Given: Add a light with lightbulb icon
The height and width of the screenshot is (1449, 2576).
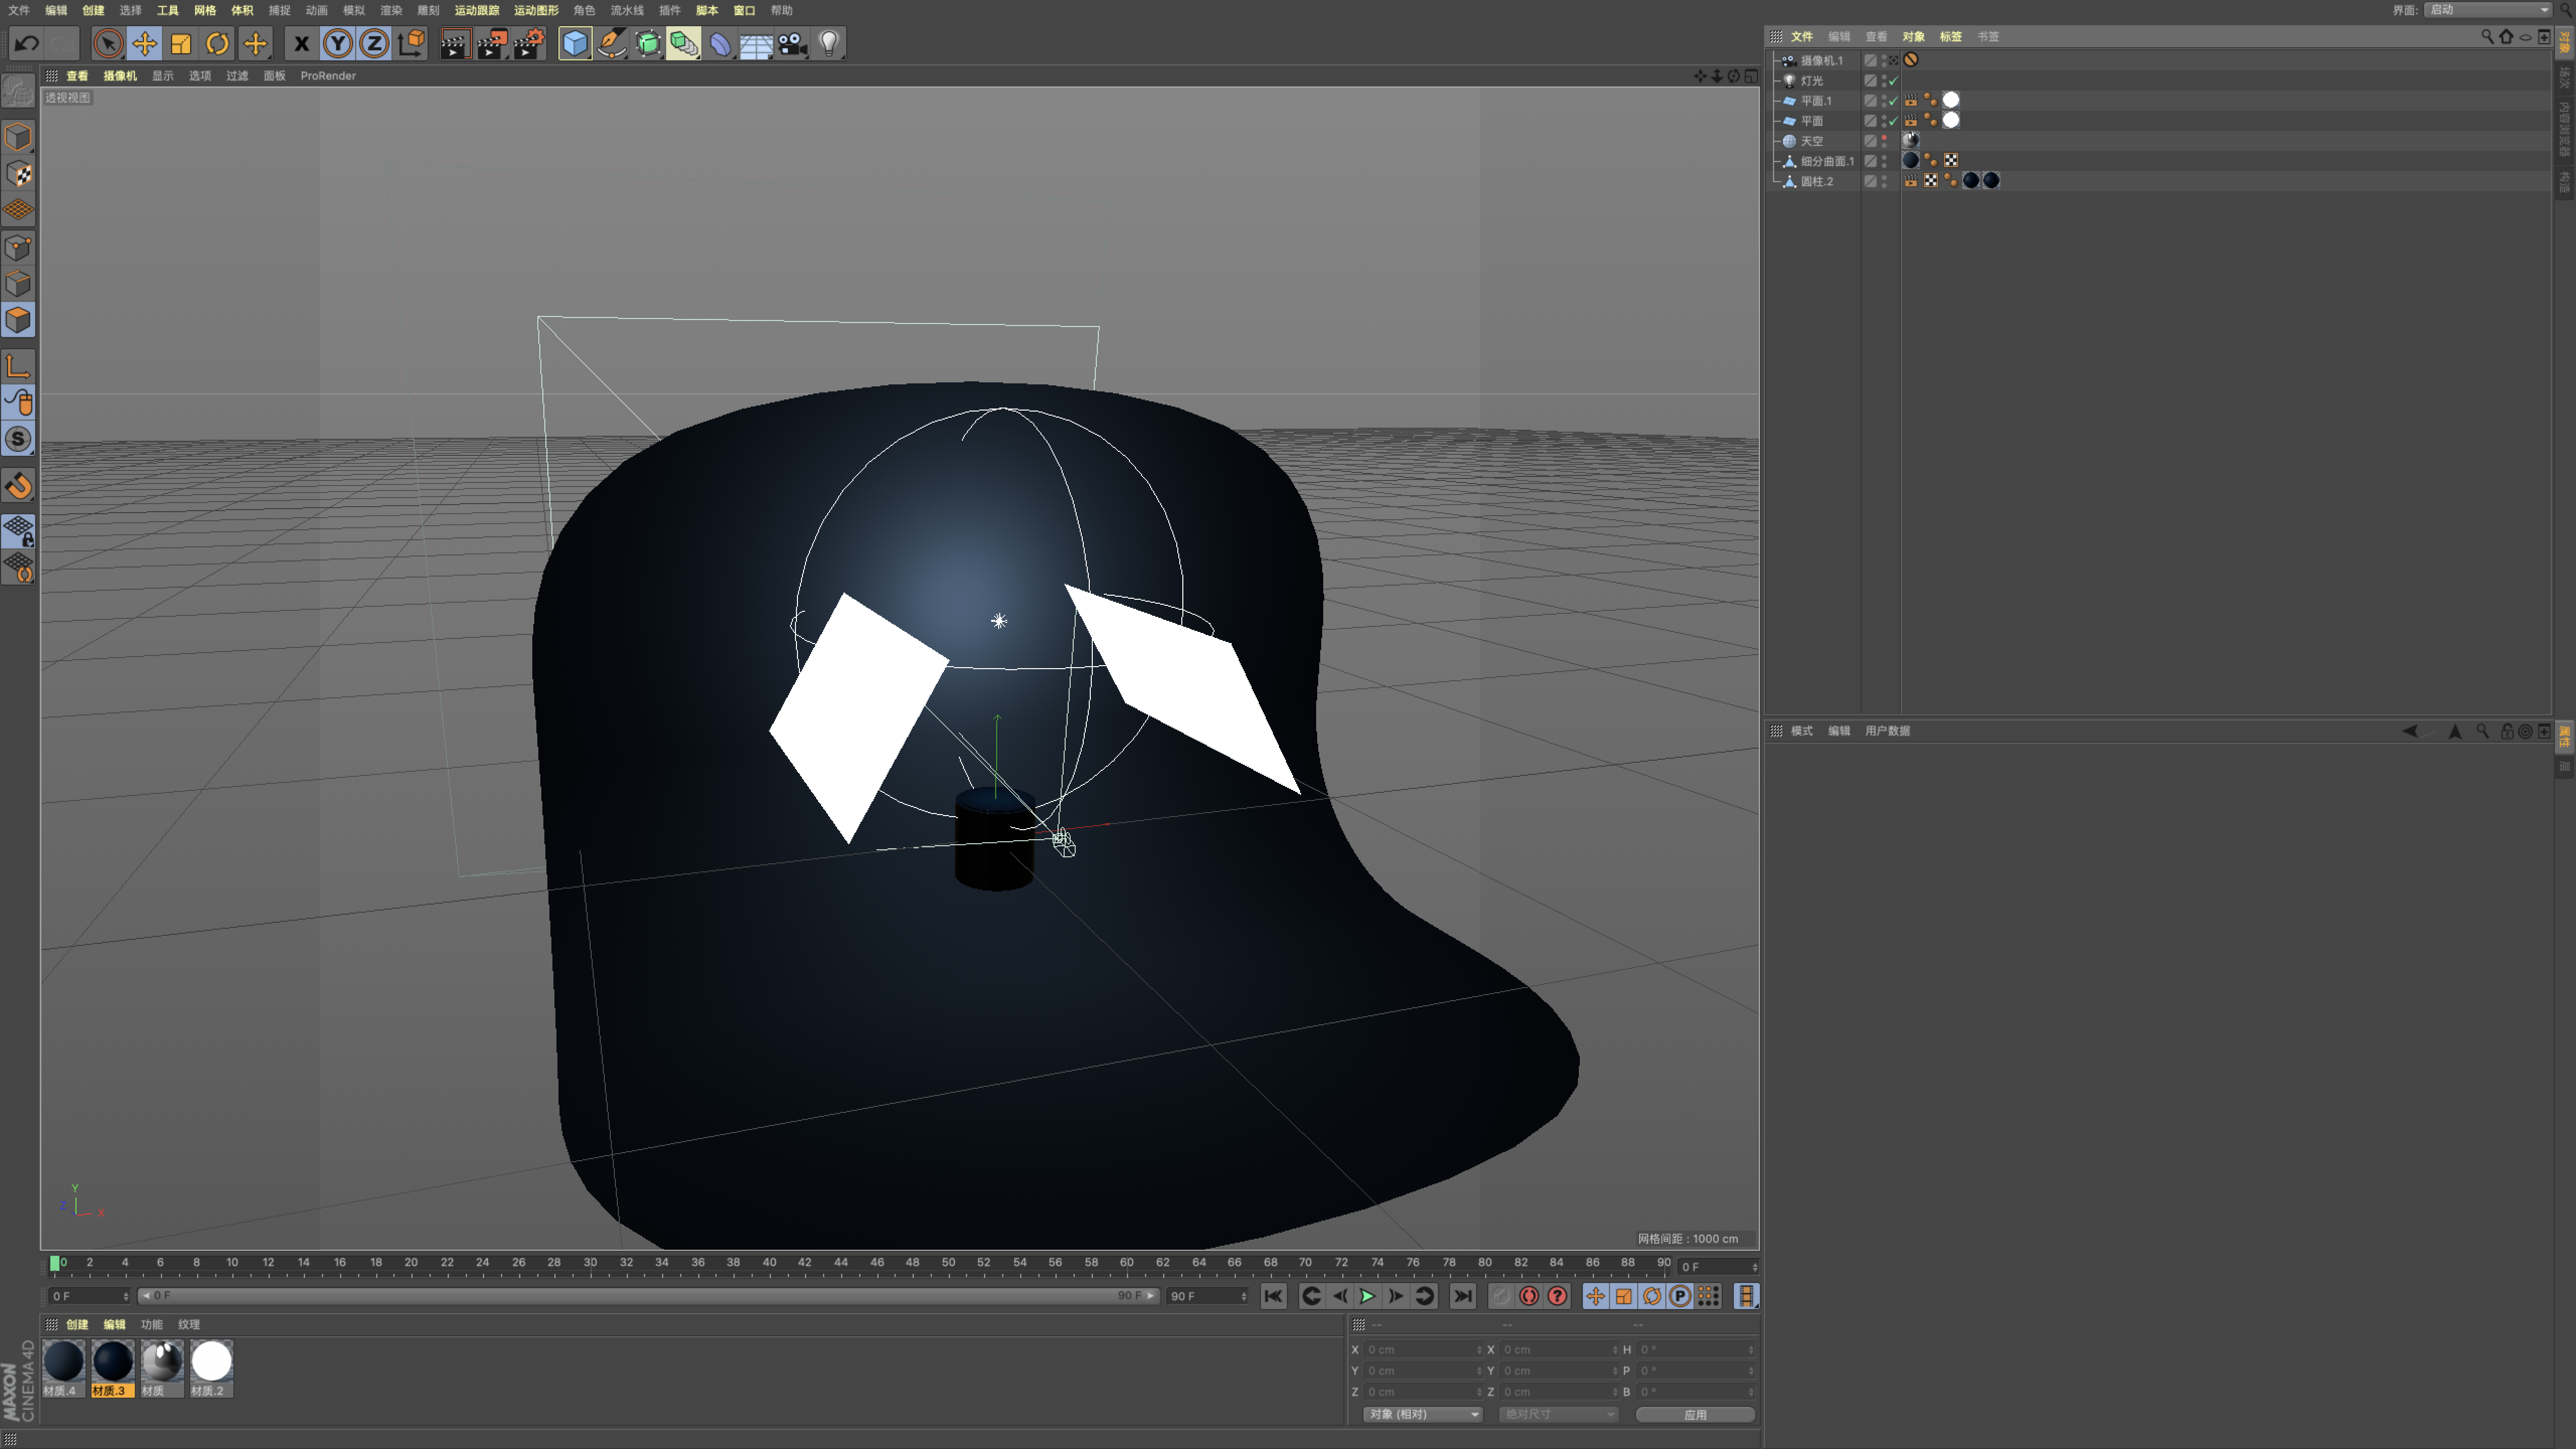Looking at the screenshot, I should pos(829,44).
